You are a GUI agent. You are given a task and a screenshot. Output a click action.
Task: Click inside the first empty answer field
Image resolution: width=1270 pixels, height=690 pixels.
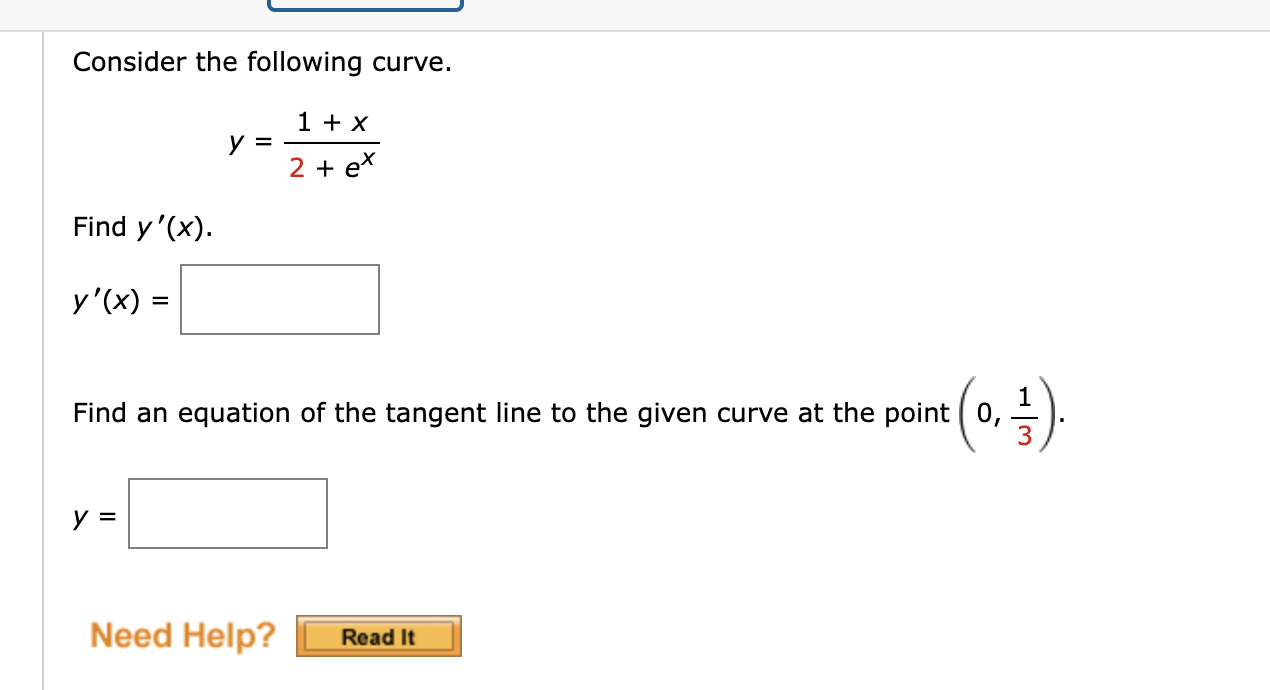pos(279,299)
